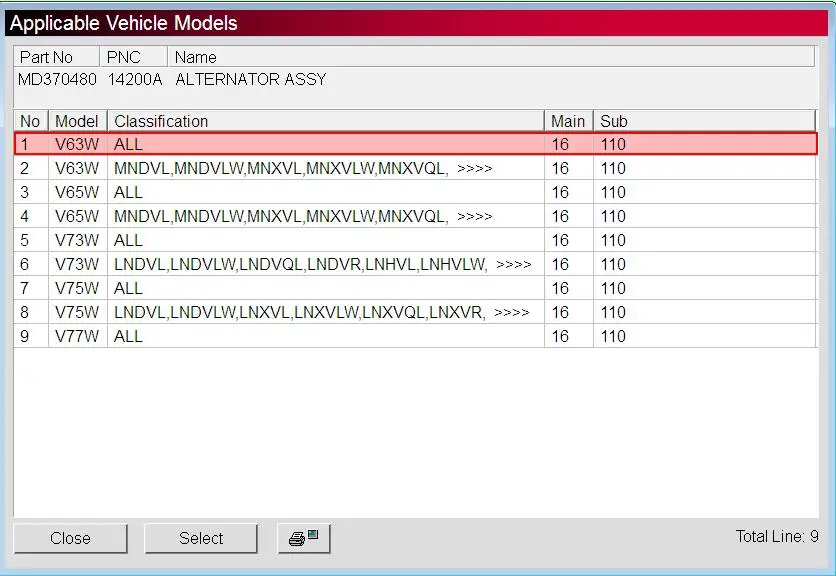Select row 2 V63W MNDVL classification

[415, 168]
